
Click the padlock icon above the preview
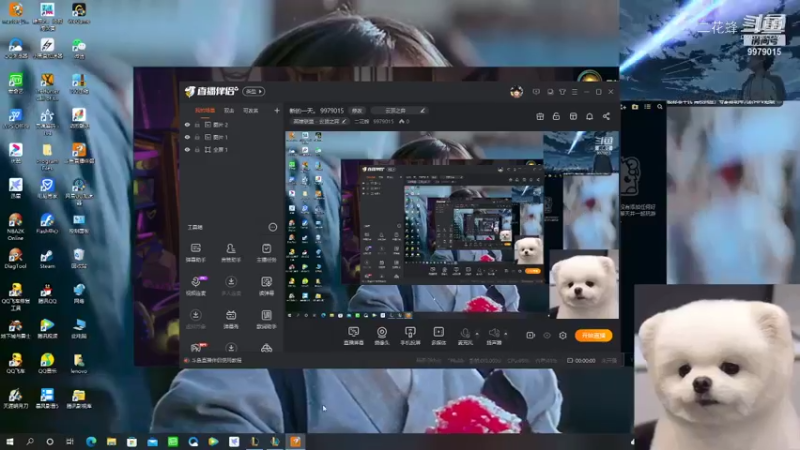tap(556, 116)
